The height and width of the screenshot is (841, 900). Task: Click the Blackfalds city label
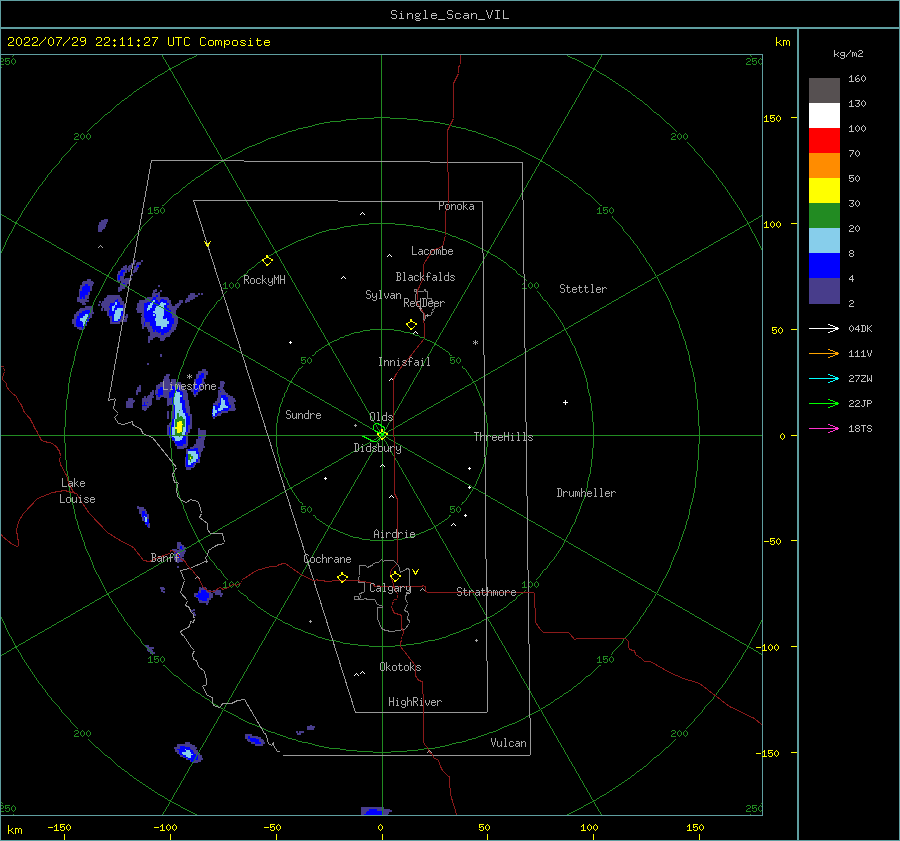(x=425, y=277)
